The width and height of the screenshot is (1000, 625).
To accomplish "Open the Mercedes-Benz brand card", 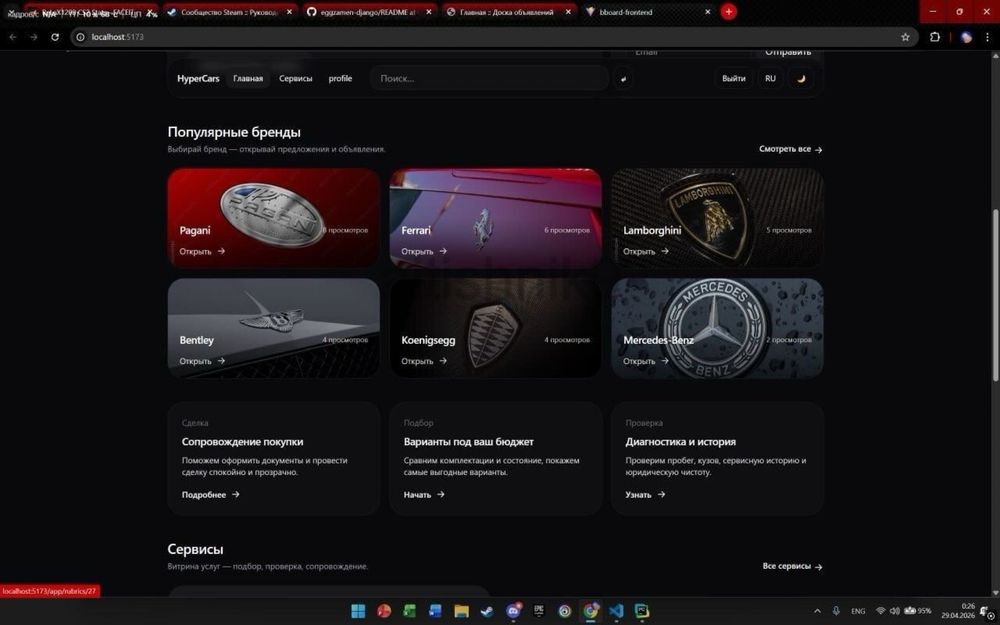I will pyautogui.click(x=717, y=328).
